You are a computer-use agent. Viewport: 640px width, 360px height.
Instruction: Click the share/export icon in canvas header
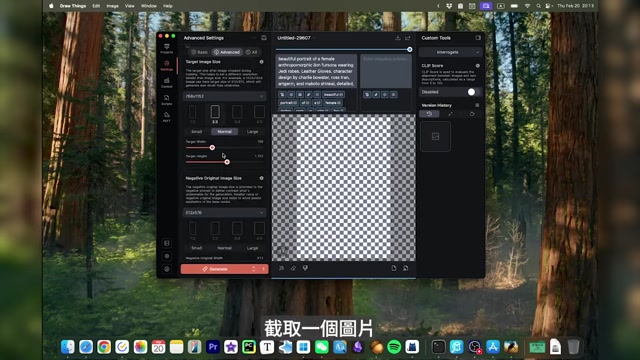(x=407, y=38)
